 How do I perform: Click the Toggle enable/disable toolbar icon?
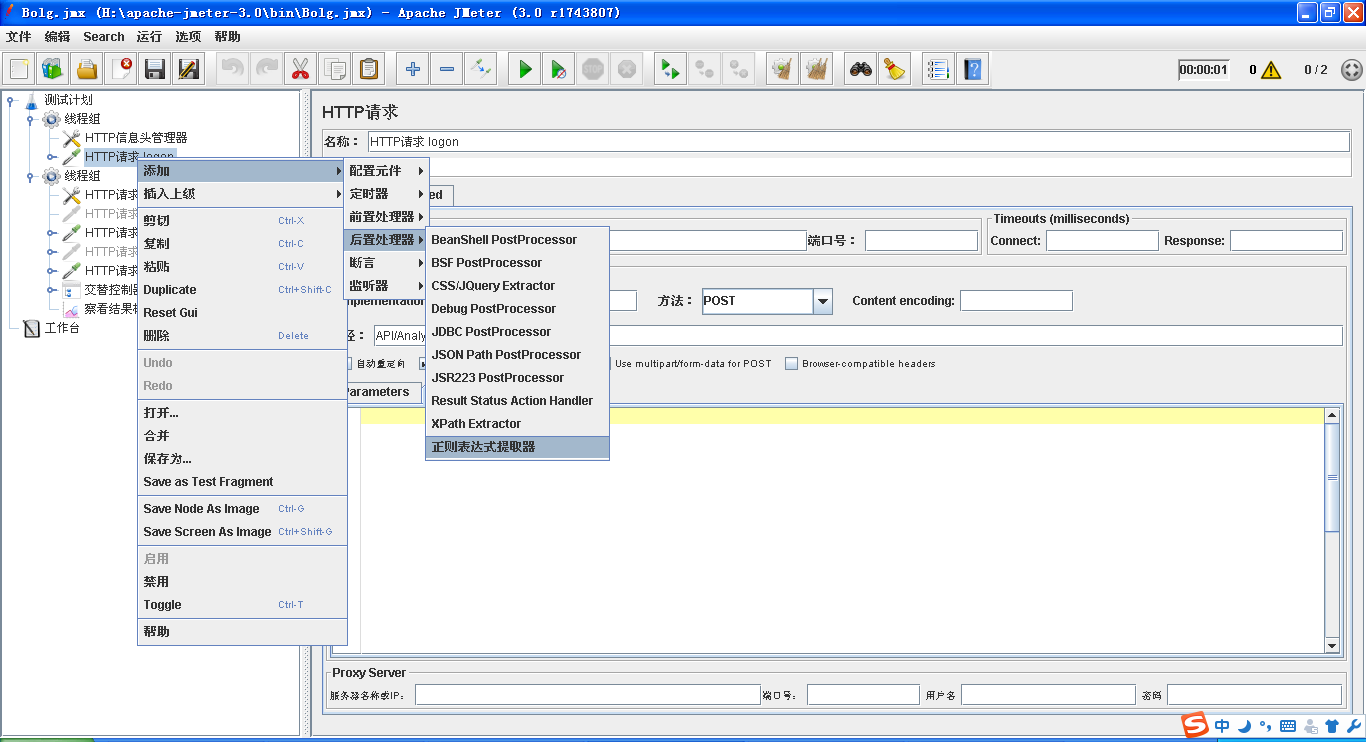[481, 69]
